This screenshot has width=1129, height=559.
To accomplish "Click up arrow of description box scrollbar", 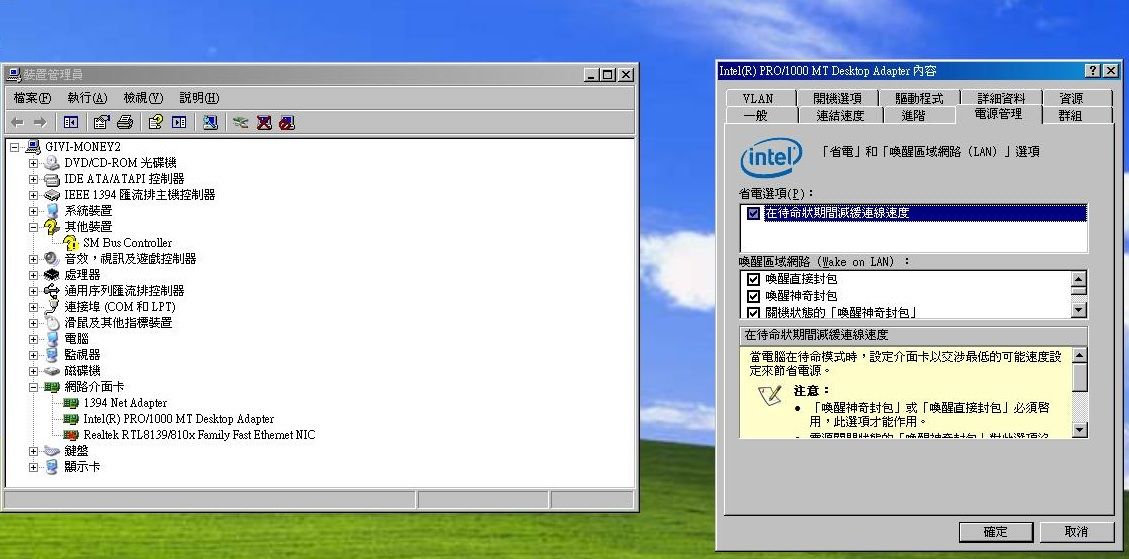I will (x=1079, y=356).
